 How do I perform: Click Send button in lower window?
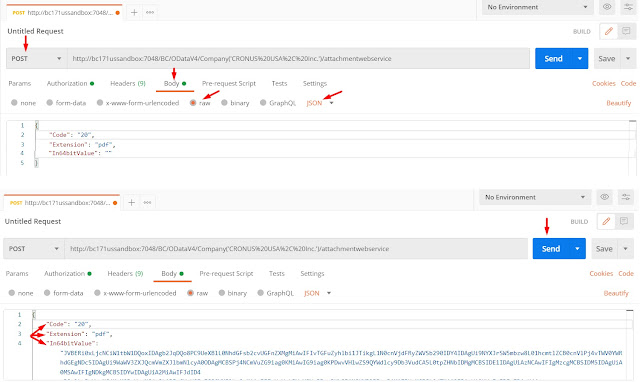(551, 249)
